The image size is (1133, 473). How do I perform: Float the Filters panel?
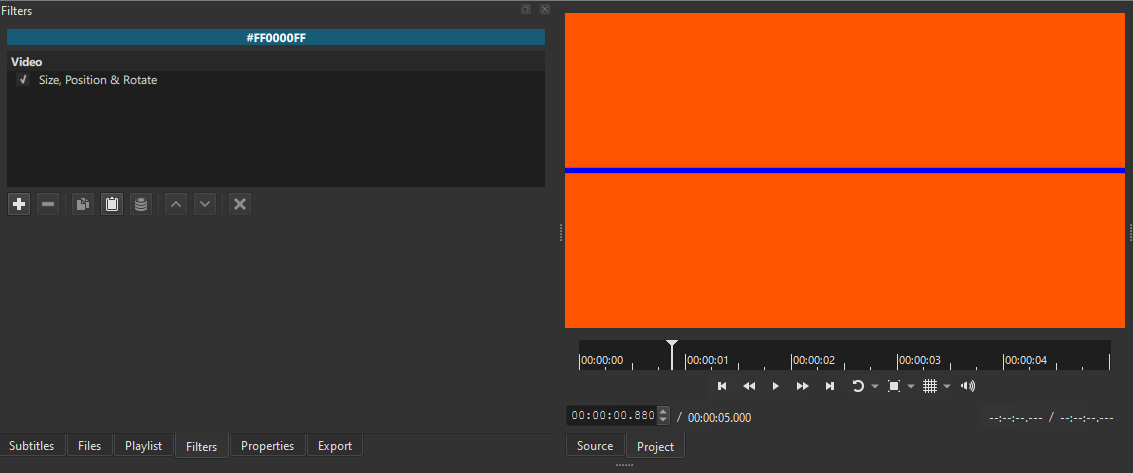526,9
